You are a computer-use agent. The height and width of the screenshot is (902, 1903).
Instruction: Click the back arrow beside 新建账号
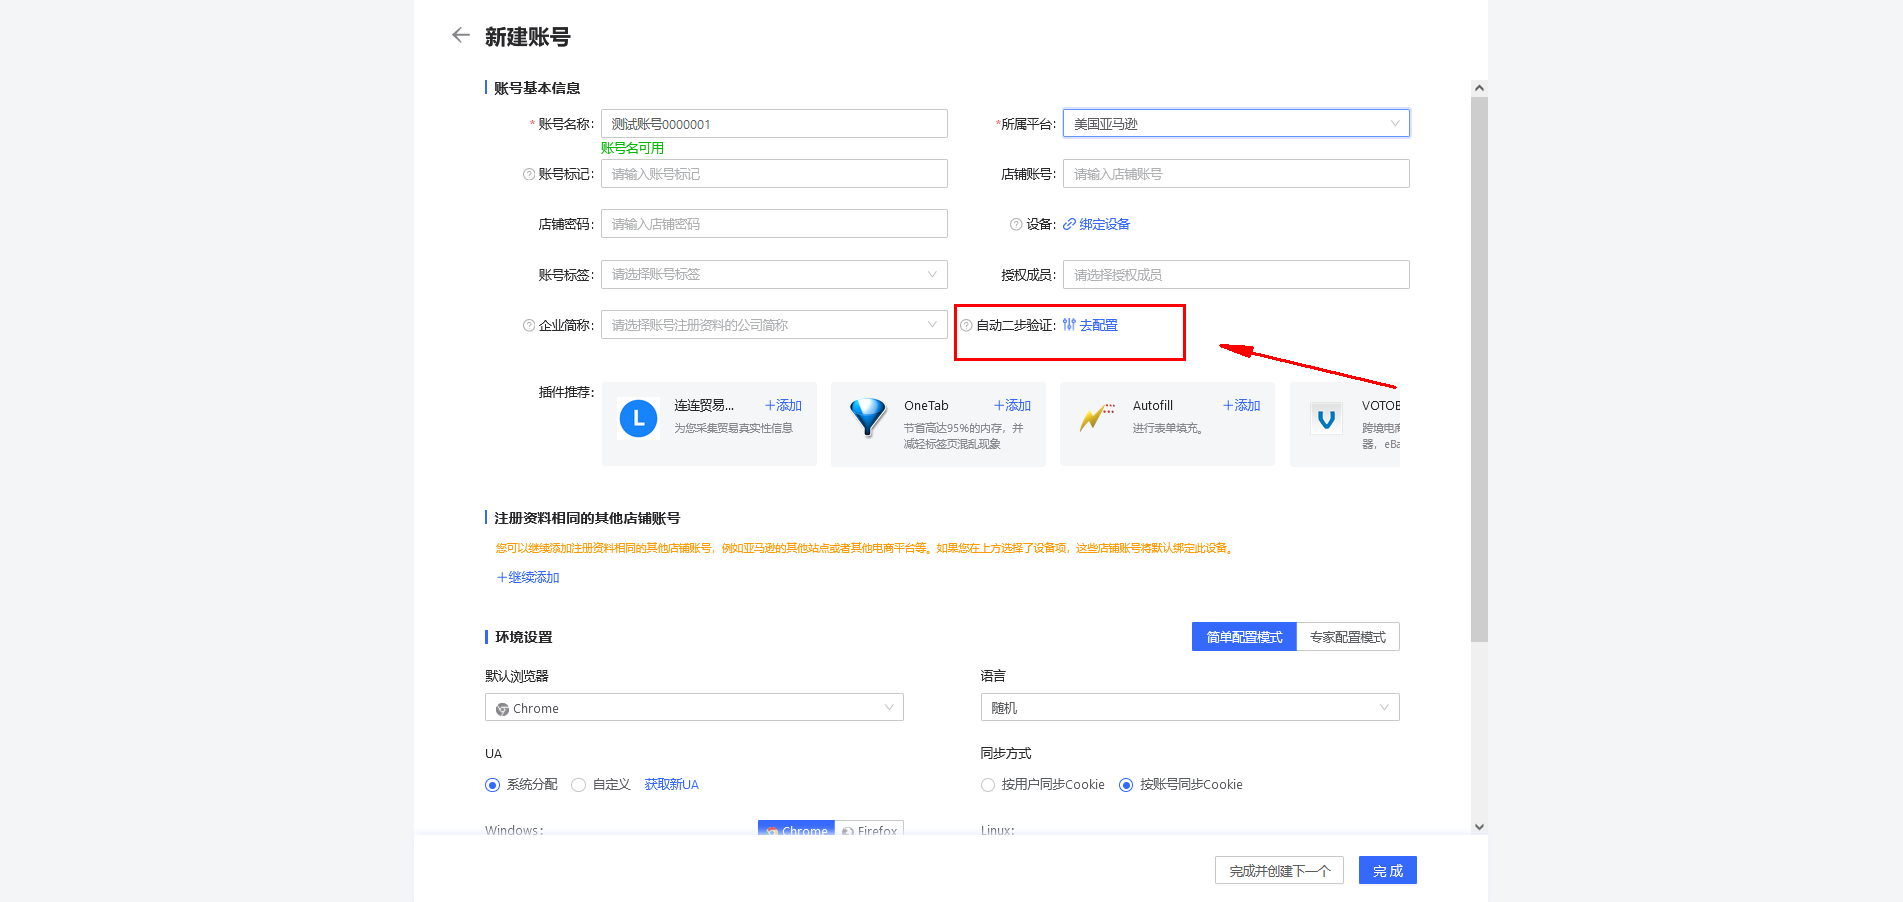coord(460,35)
